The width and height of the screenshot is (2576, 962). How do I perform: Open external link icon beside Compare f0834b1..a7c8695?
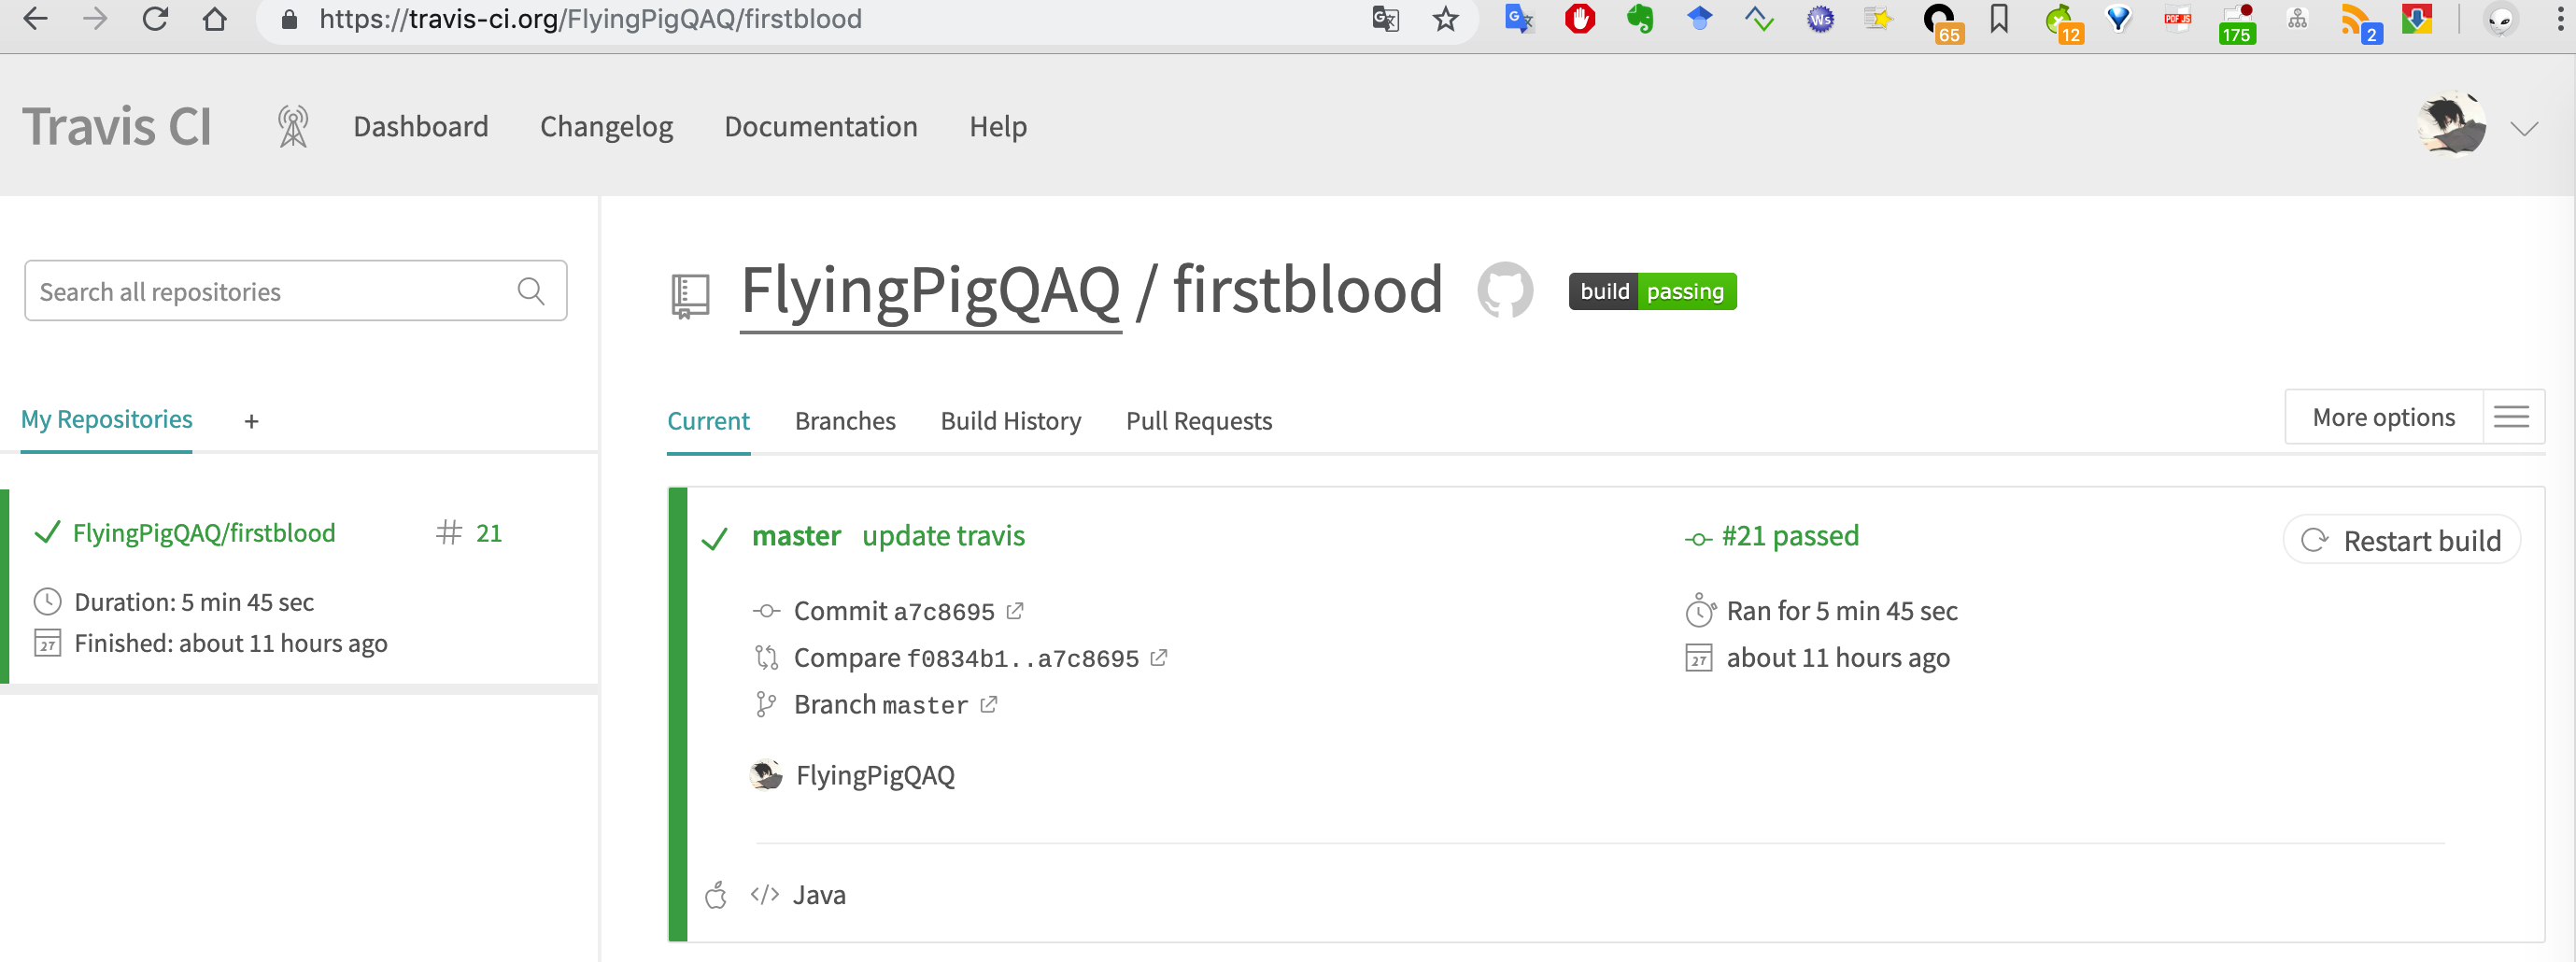coord(1159,657)
